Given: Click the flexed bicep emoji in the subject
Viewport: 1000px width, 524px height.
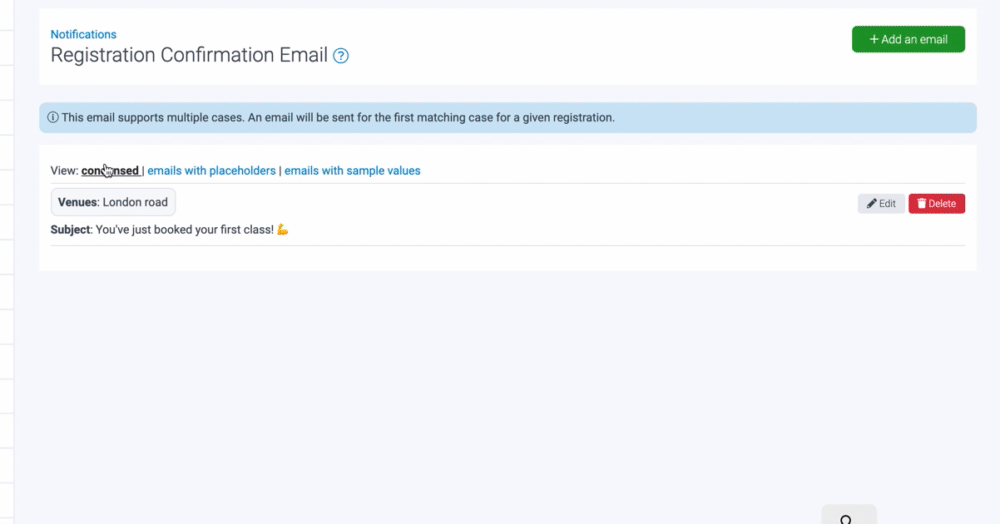Looking at the screenshot, I should pos(283,230).
